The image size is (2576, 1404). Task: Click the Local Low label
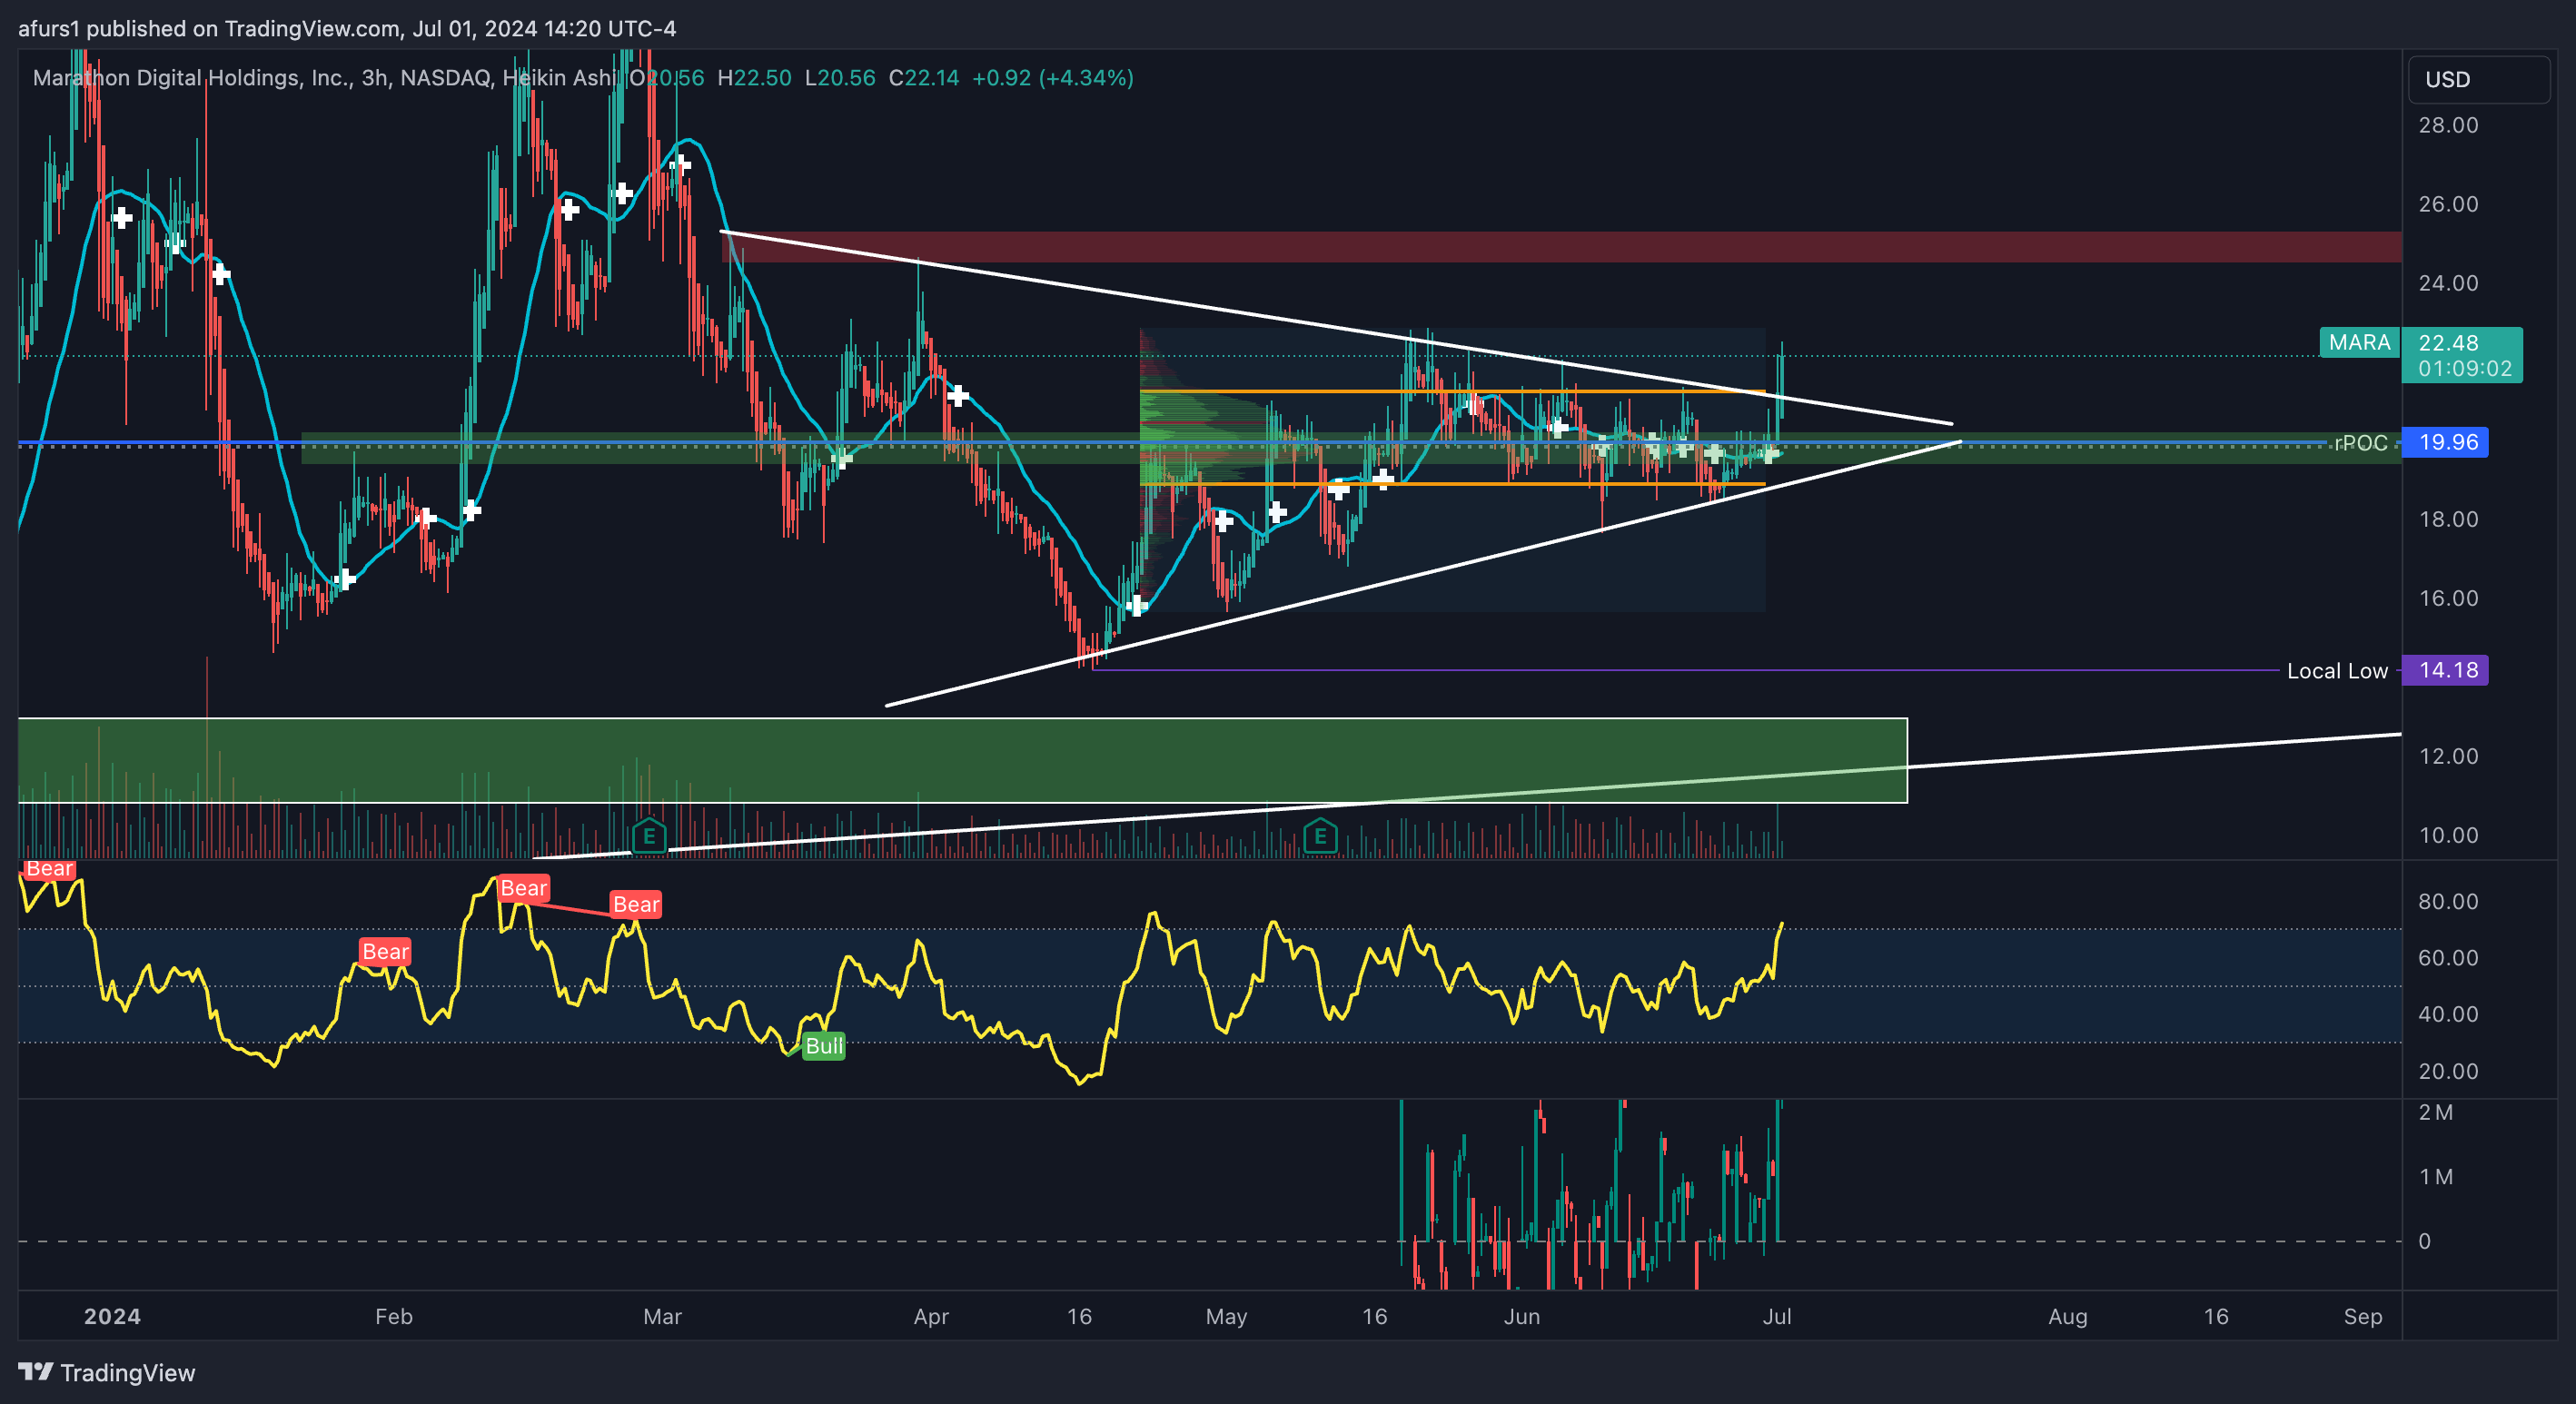pos(2337,671)
